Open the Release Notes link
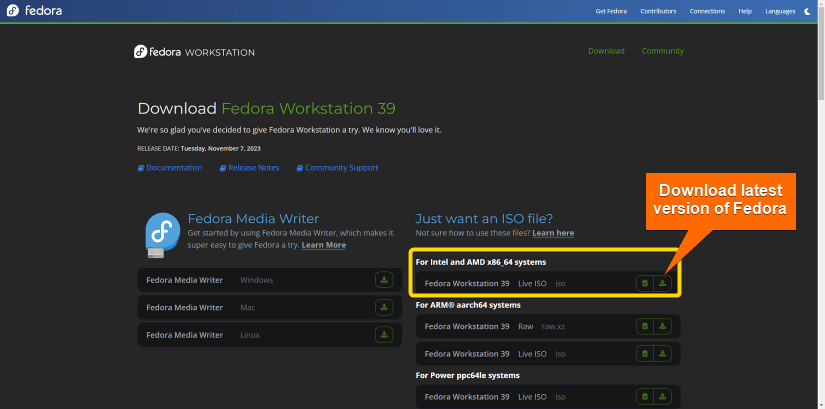The height and width of the screenshot is (409, 825). pyautogui.click(x=249, y=167)
